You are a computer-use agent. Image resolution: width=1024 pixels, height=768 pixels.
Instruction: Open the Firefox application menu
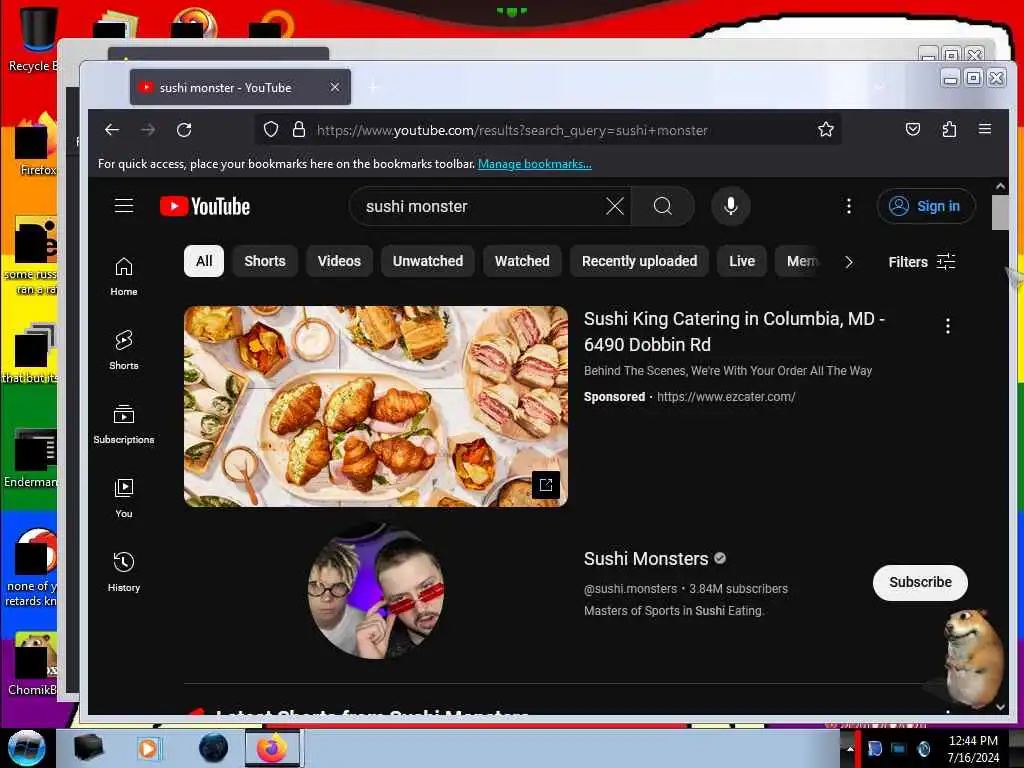click(985, 129)
